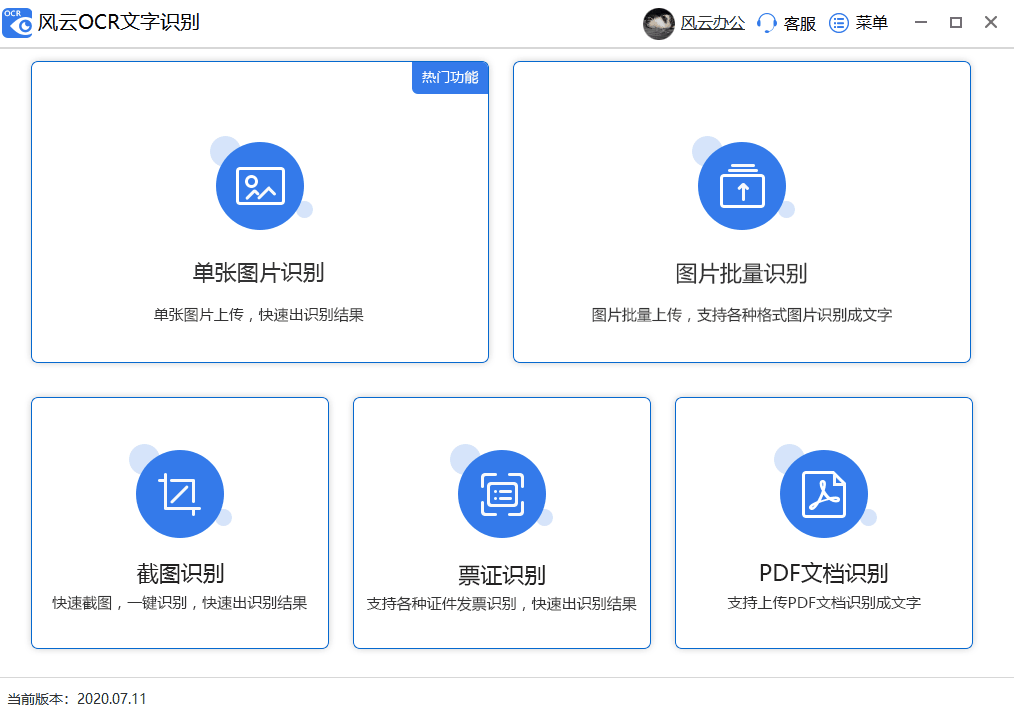Click description 快速截图，一键识别，快速出识别结果
The height and width of the screenshot is (716, 1014).
[x=180, y=603]
